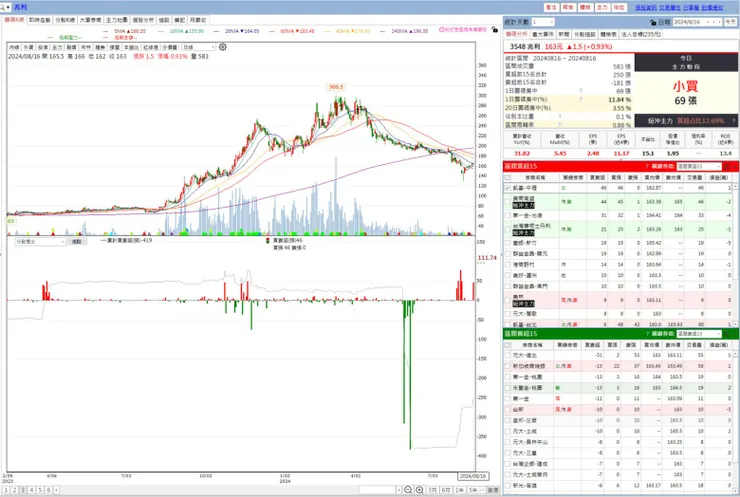The height and width of the screenshot is (497, 740).
Task: Click the 今天 button next to the date
Action: [731, 22]
